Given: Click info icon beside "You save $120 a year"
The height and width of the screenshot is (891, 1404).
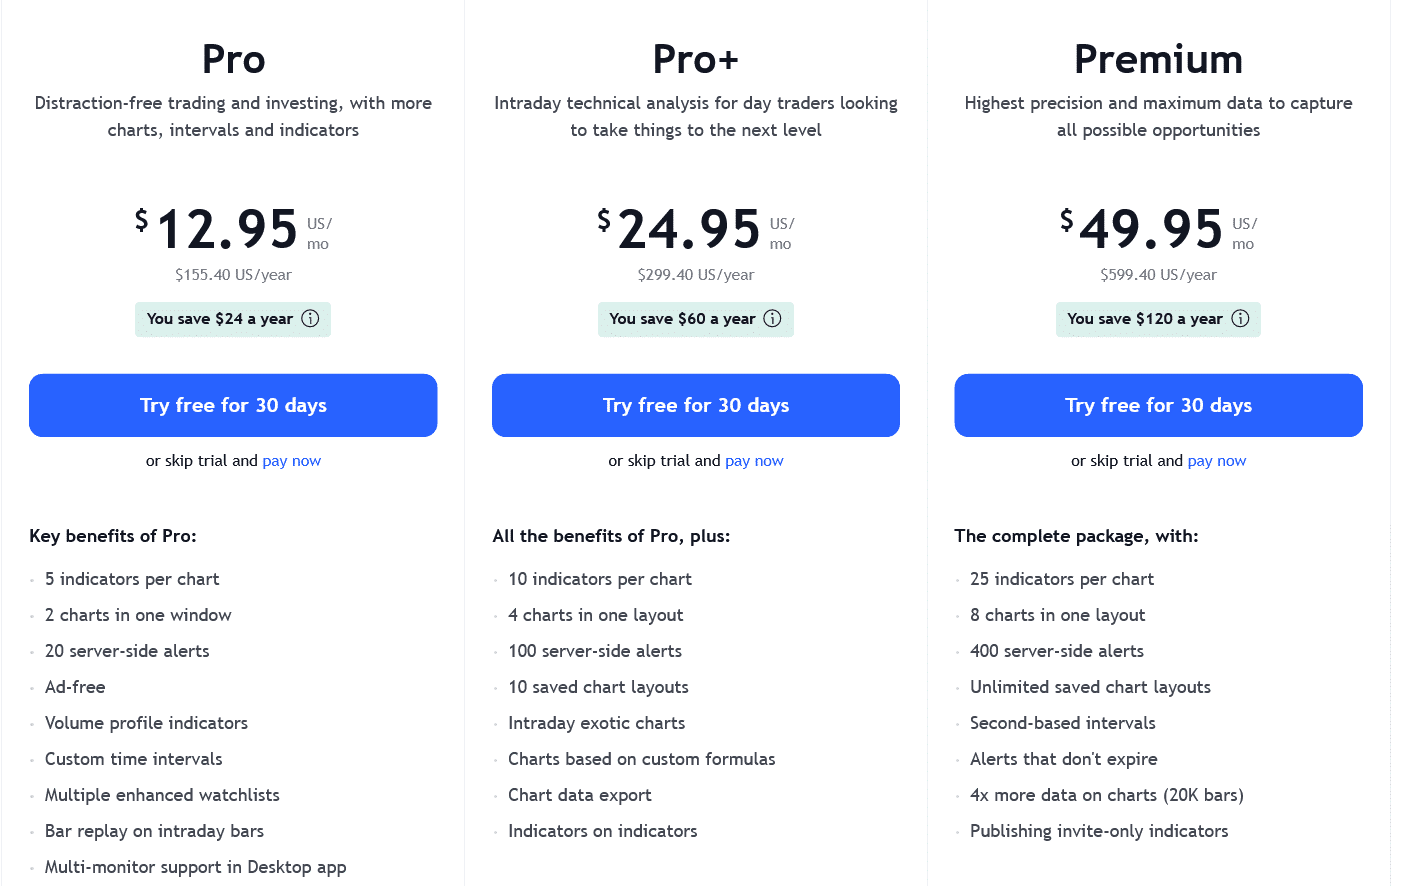Looking at the screenshot, I should pyautogui.click(x=1240, y=319).
